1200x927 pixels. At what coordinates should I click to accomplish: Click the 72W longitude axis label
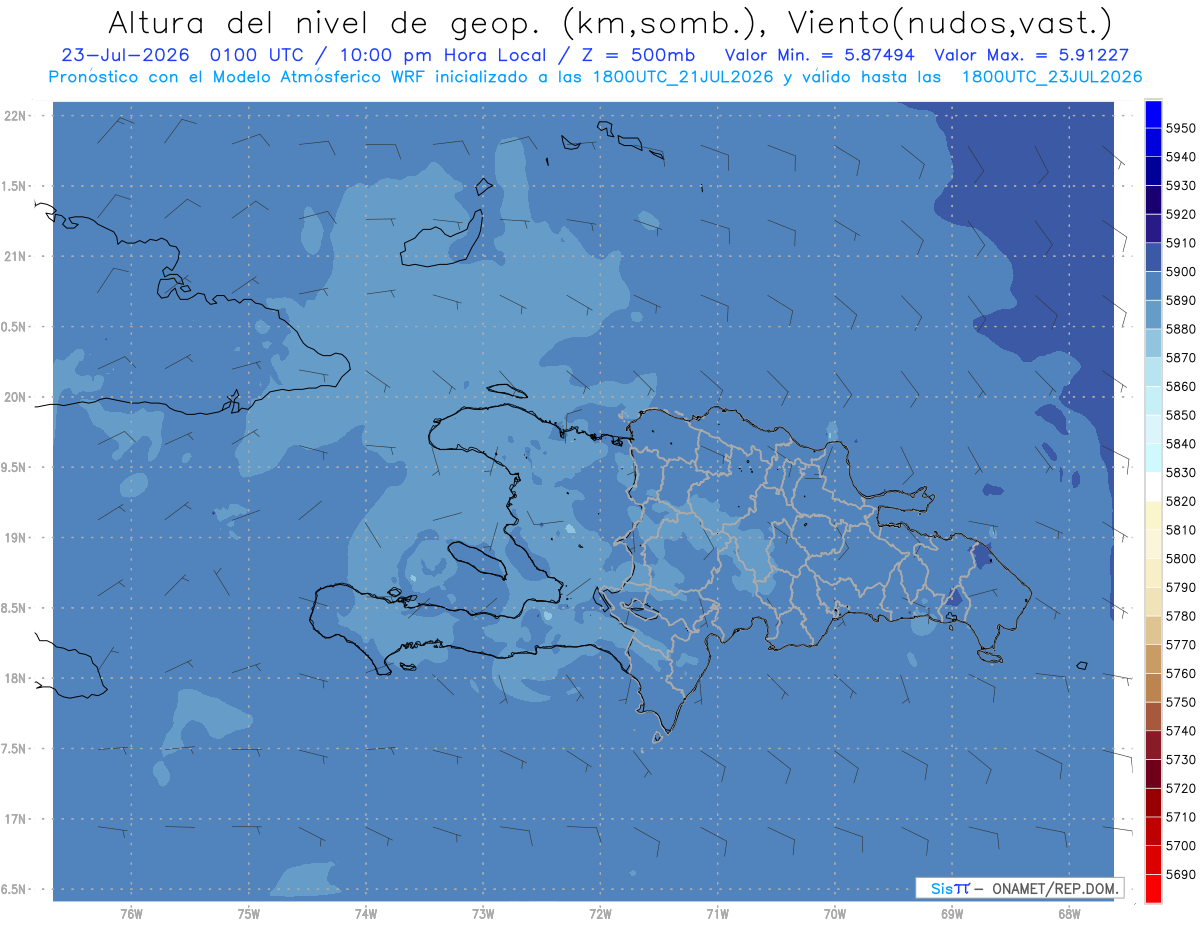pos(600,915)
